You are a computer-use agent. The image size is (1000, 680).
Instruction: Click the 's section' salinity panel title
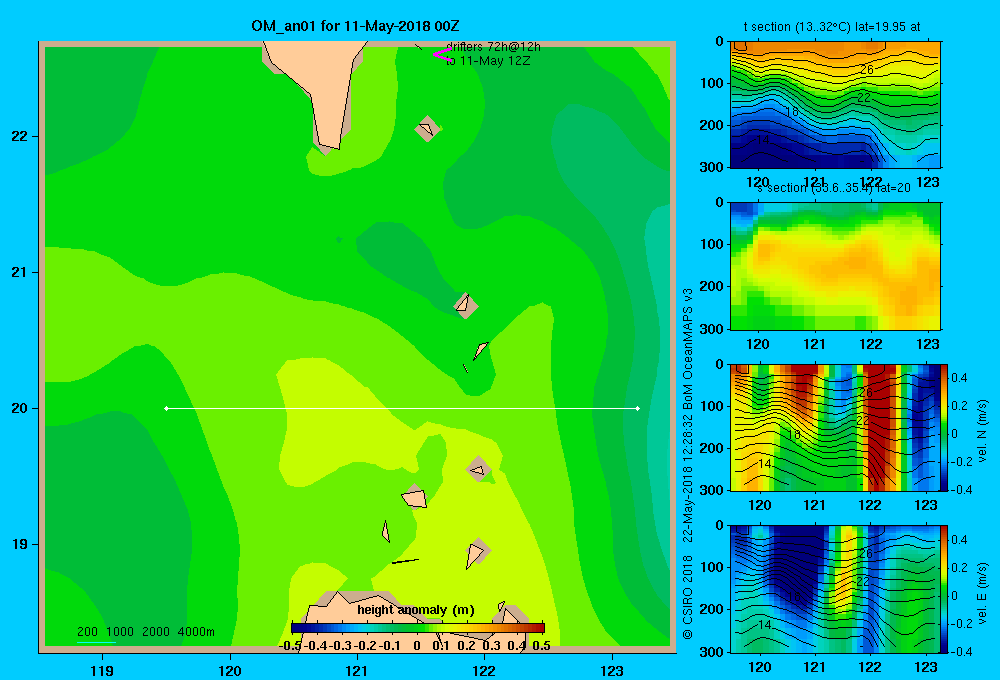click(834, 188)
